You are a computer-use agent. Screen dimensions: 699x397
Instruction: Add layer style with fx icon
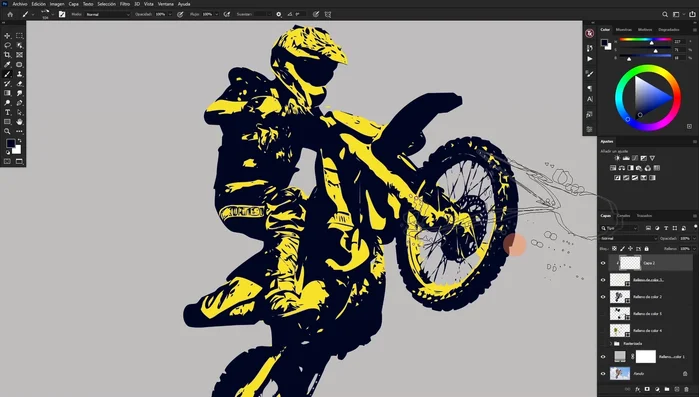(x=637, y=389)
